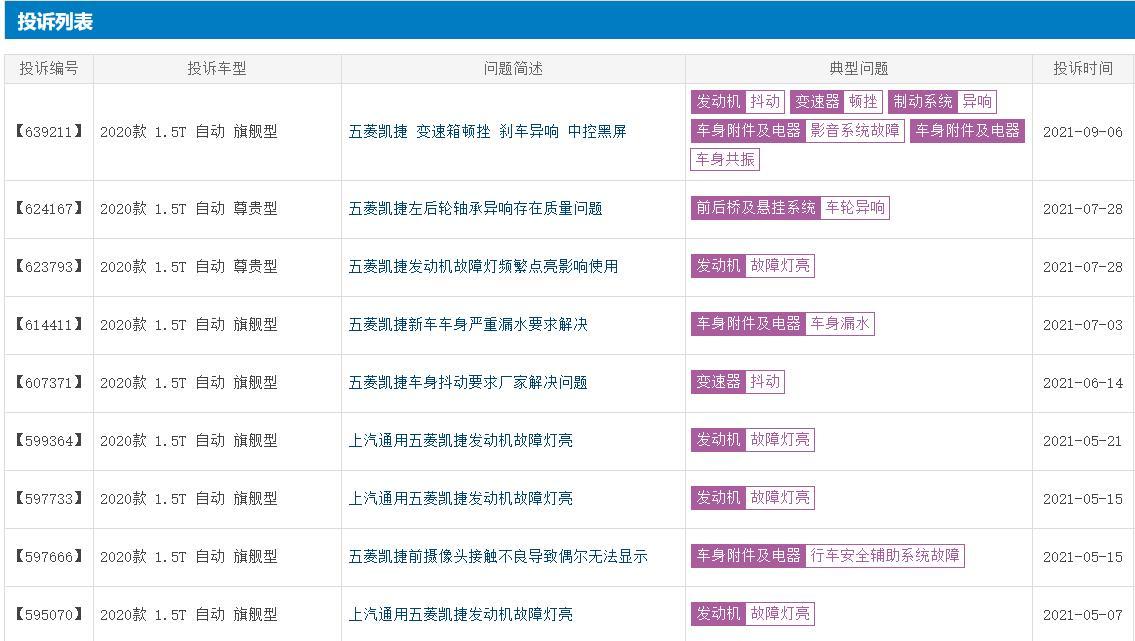Select the date 2021-05-21
Image resolution: width=1135 pixels, height=641 pixels.
[x=1083, y=440]
